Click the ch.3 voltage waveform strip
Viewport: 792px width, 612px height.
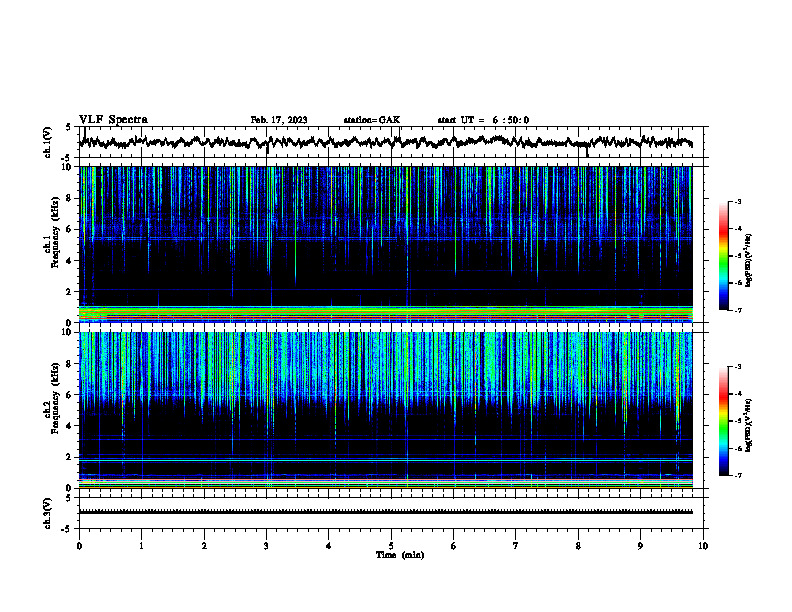coord(386,512)
